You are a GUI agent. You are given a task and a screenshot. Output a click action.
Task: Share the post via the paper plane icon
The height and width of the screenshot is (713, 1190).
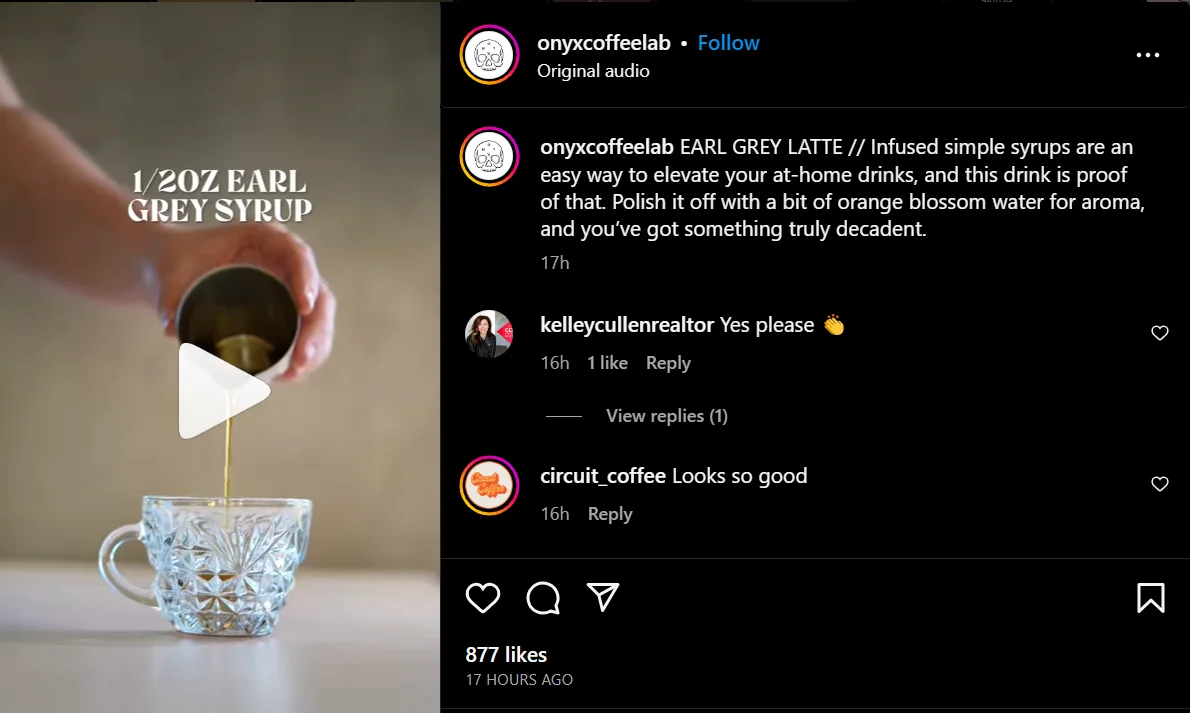[602, 598]
